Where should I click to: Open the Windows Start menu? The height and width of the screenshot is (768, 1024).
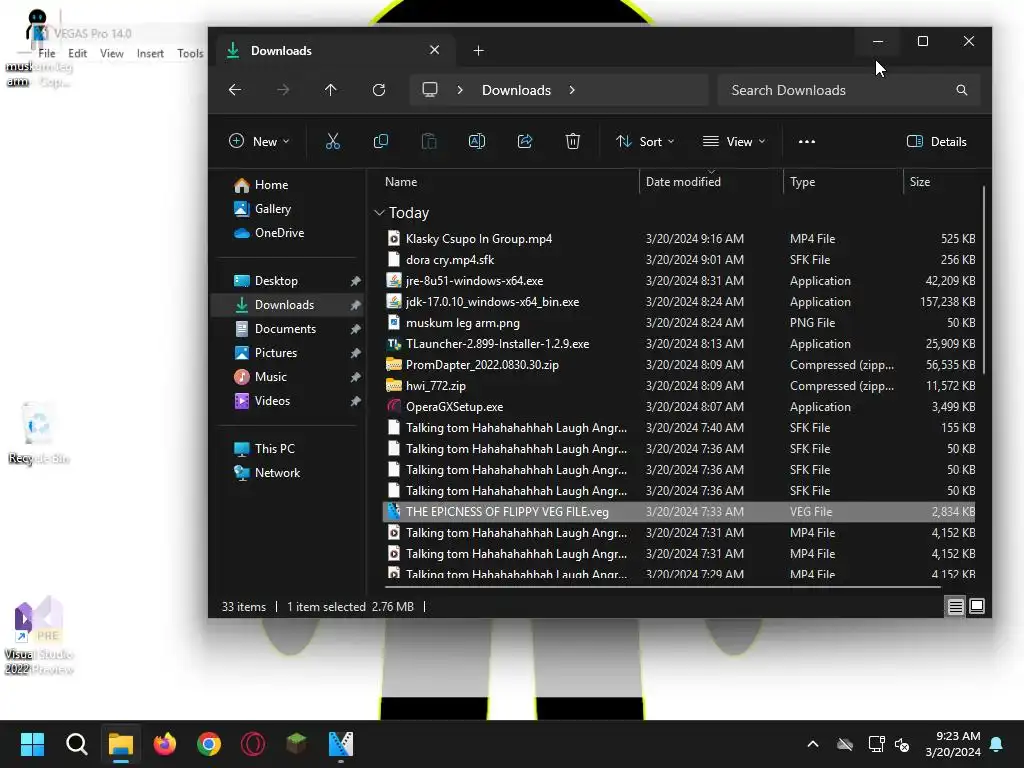tap(32, 744)
